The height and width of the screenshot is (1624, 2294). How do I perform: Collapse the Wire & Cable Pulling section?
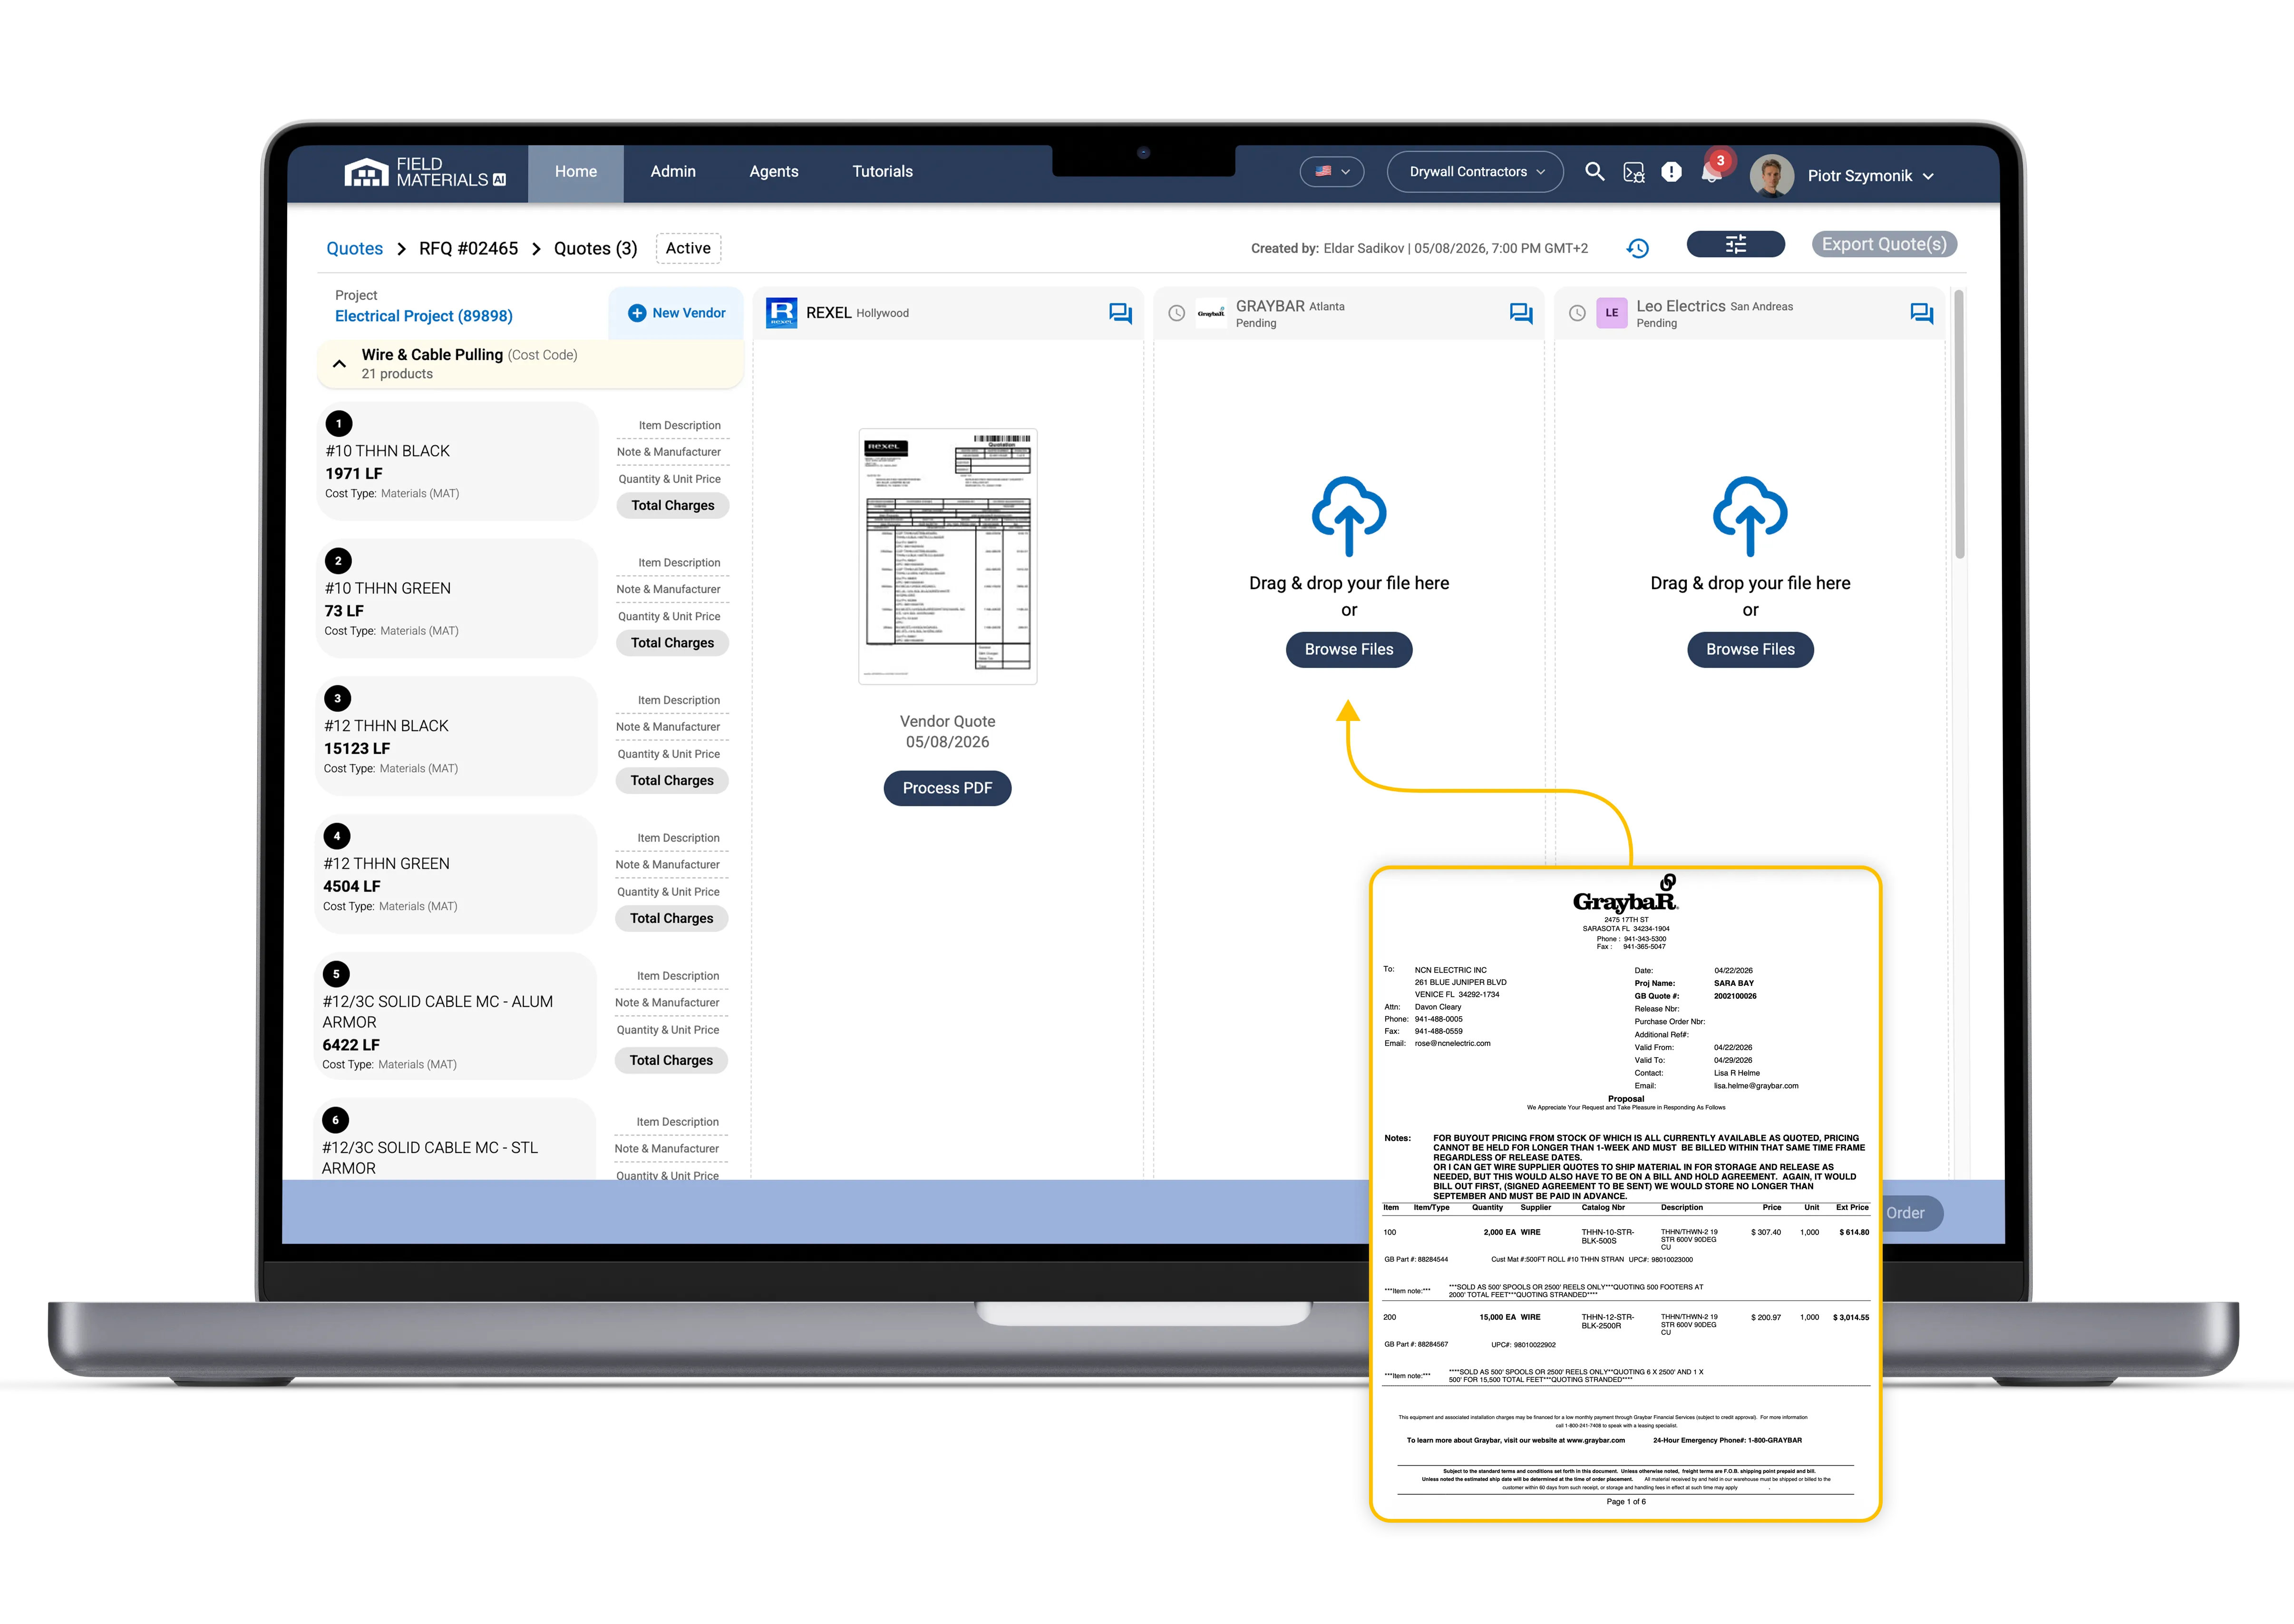click(339, 364)
